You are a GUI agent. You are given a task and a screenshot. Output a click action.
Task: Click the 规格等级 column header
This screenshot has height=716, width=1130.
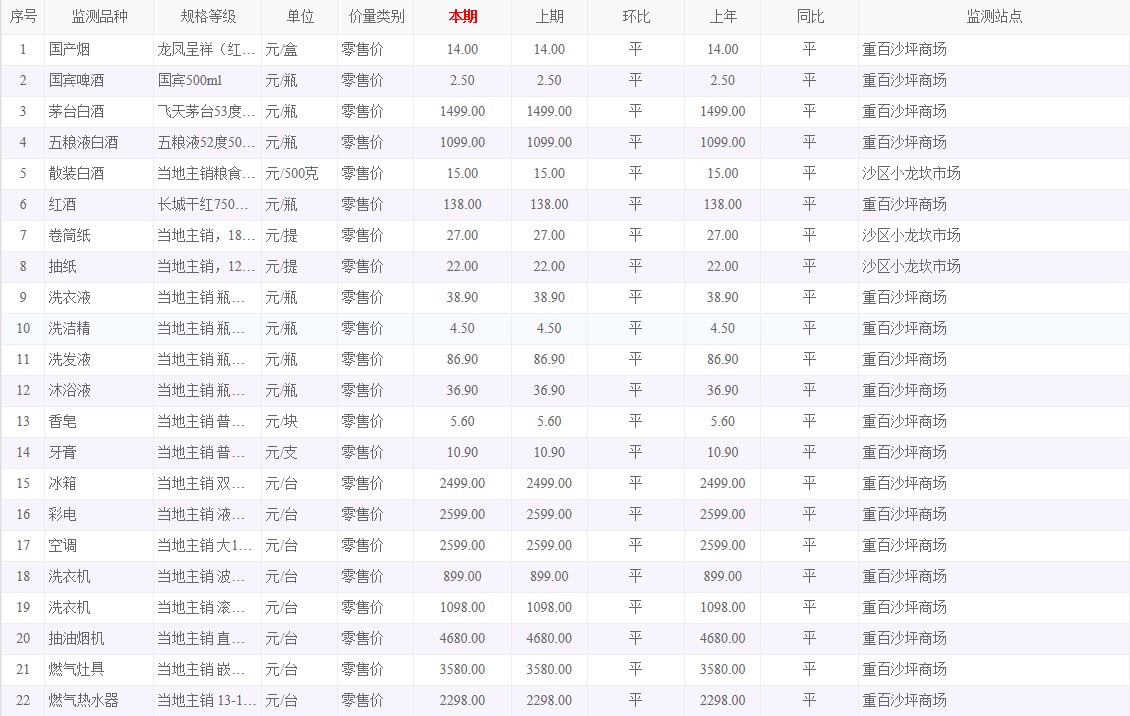click(x=208, y=17)
